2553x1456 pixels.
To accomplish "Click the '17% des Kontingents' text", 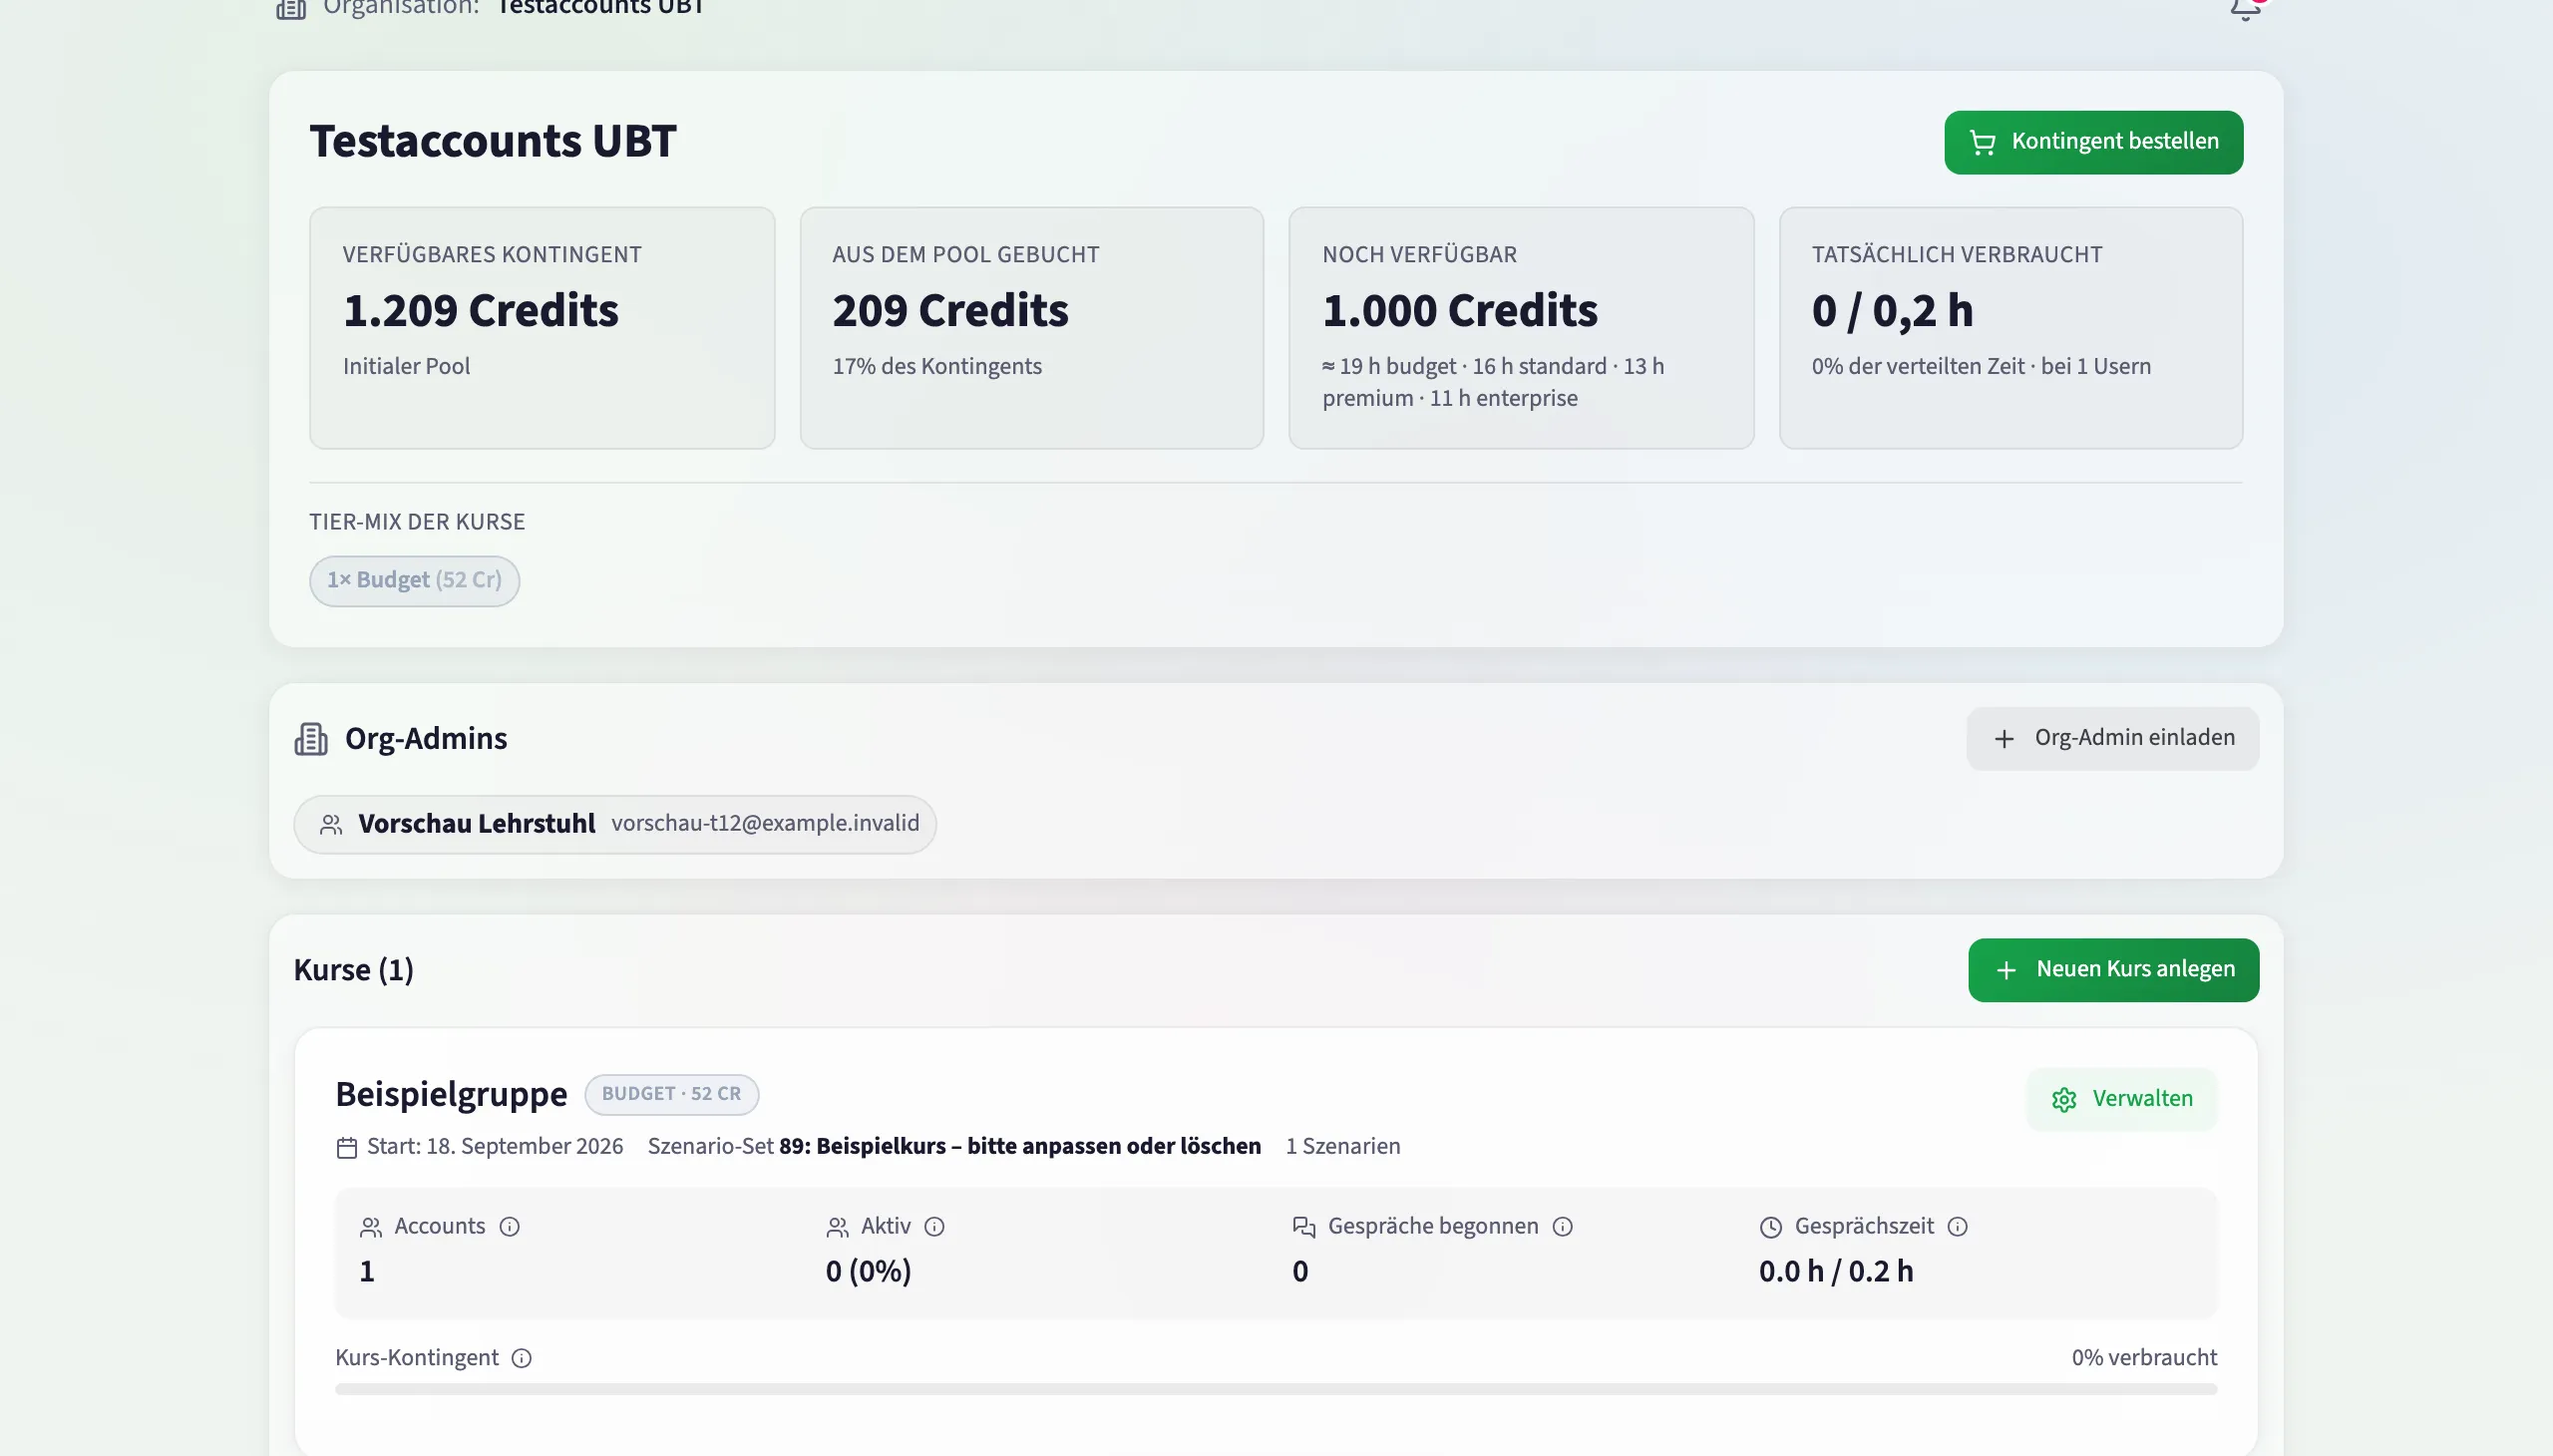I will (937, 367).
